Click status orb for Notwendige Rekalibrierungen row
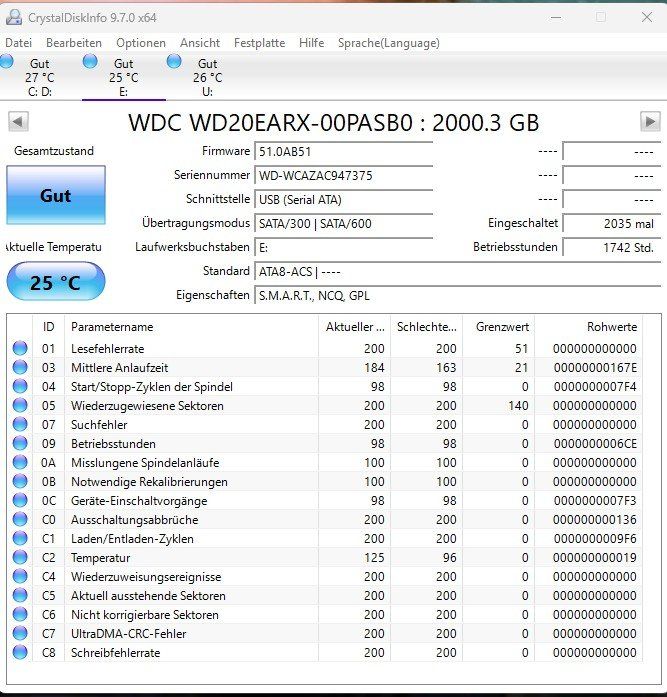667x697 pixels. click(20, 481)
